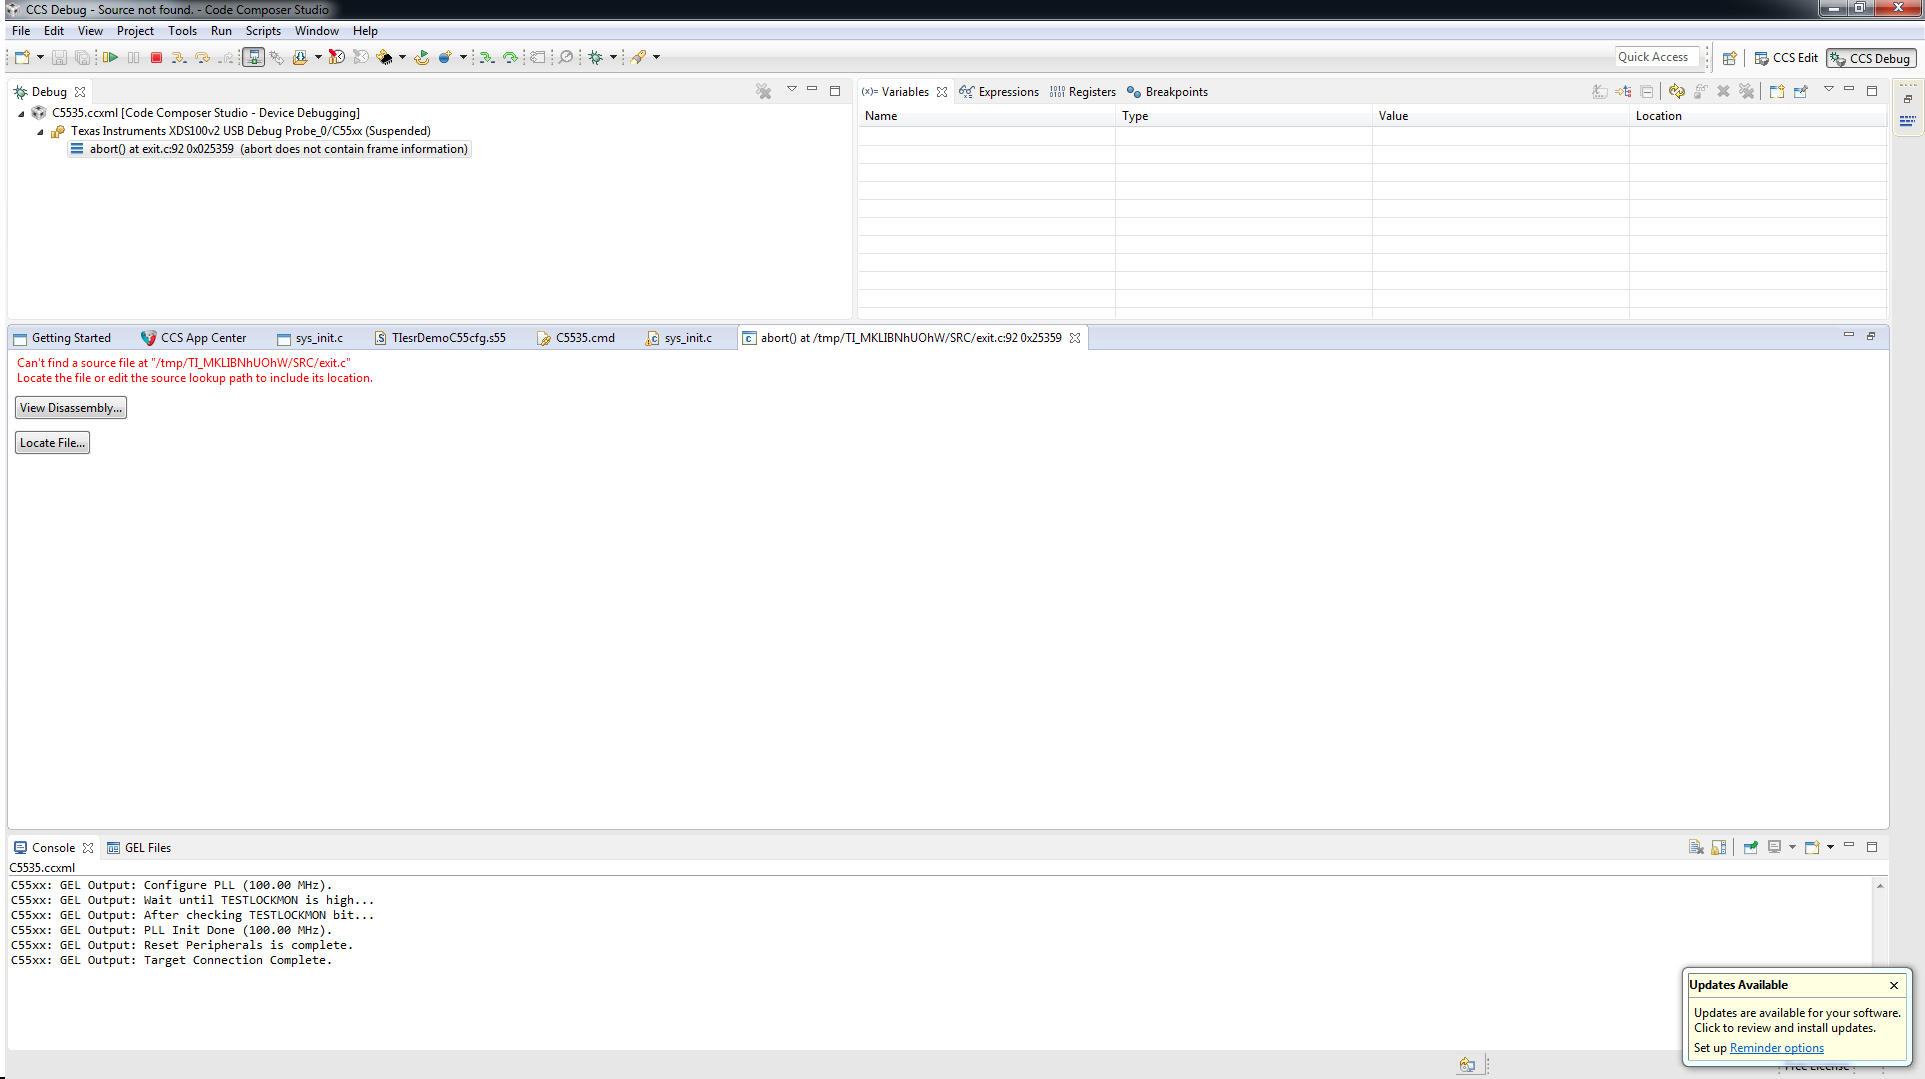Click the View Disassembly... button
The image size is (1925, 1079).
(71, 408)
